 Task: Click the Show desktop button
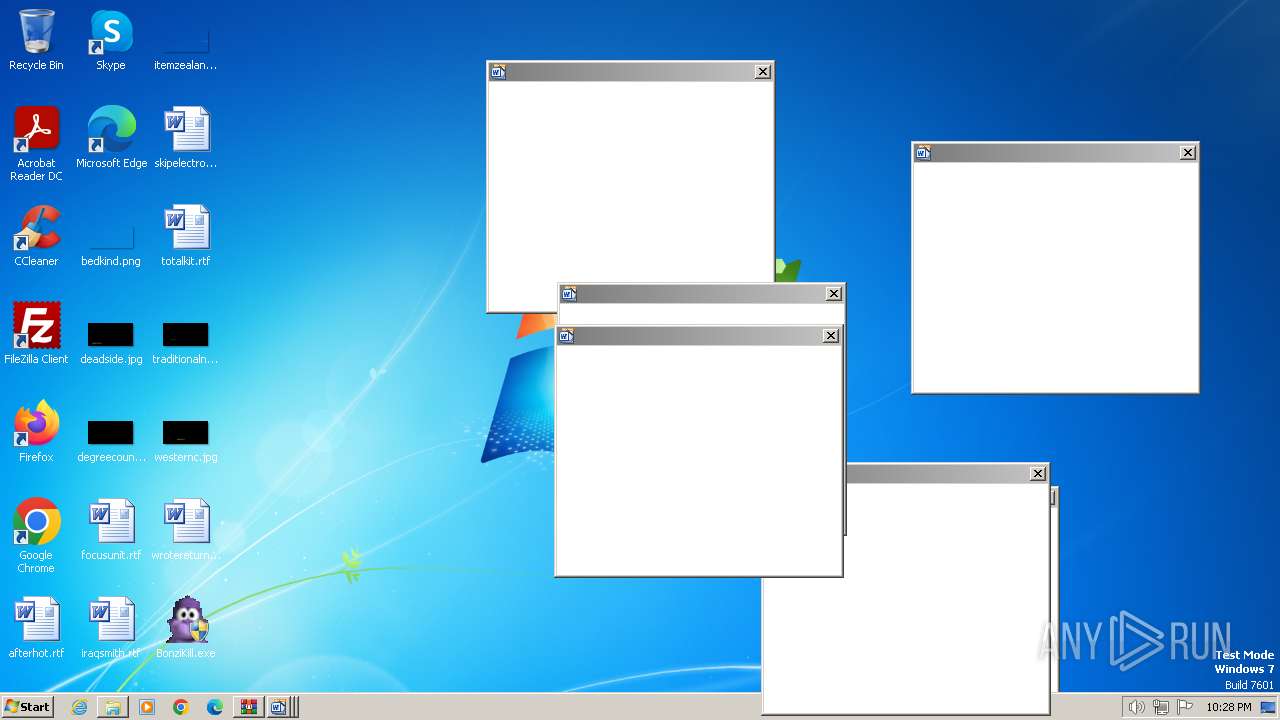1268,707
